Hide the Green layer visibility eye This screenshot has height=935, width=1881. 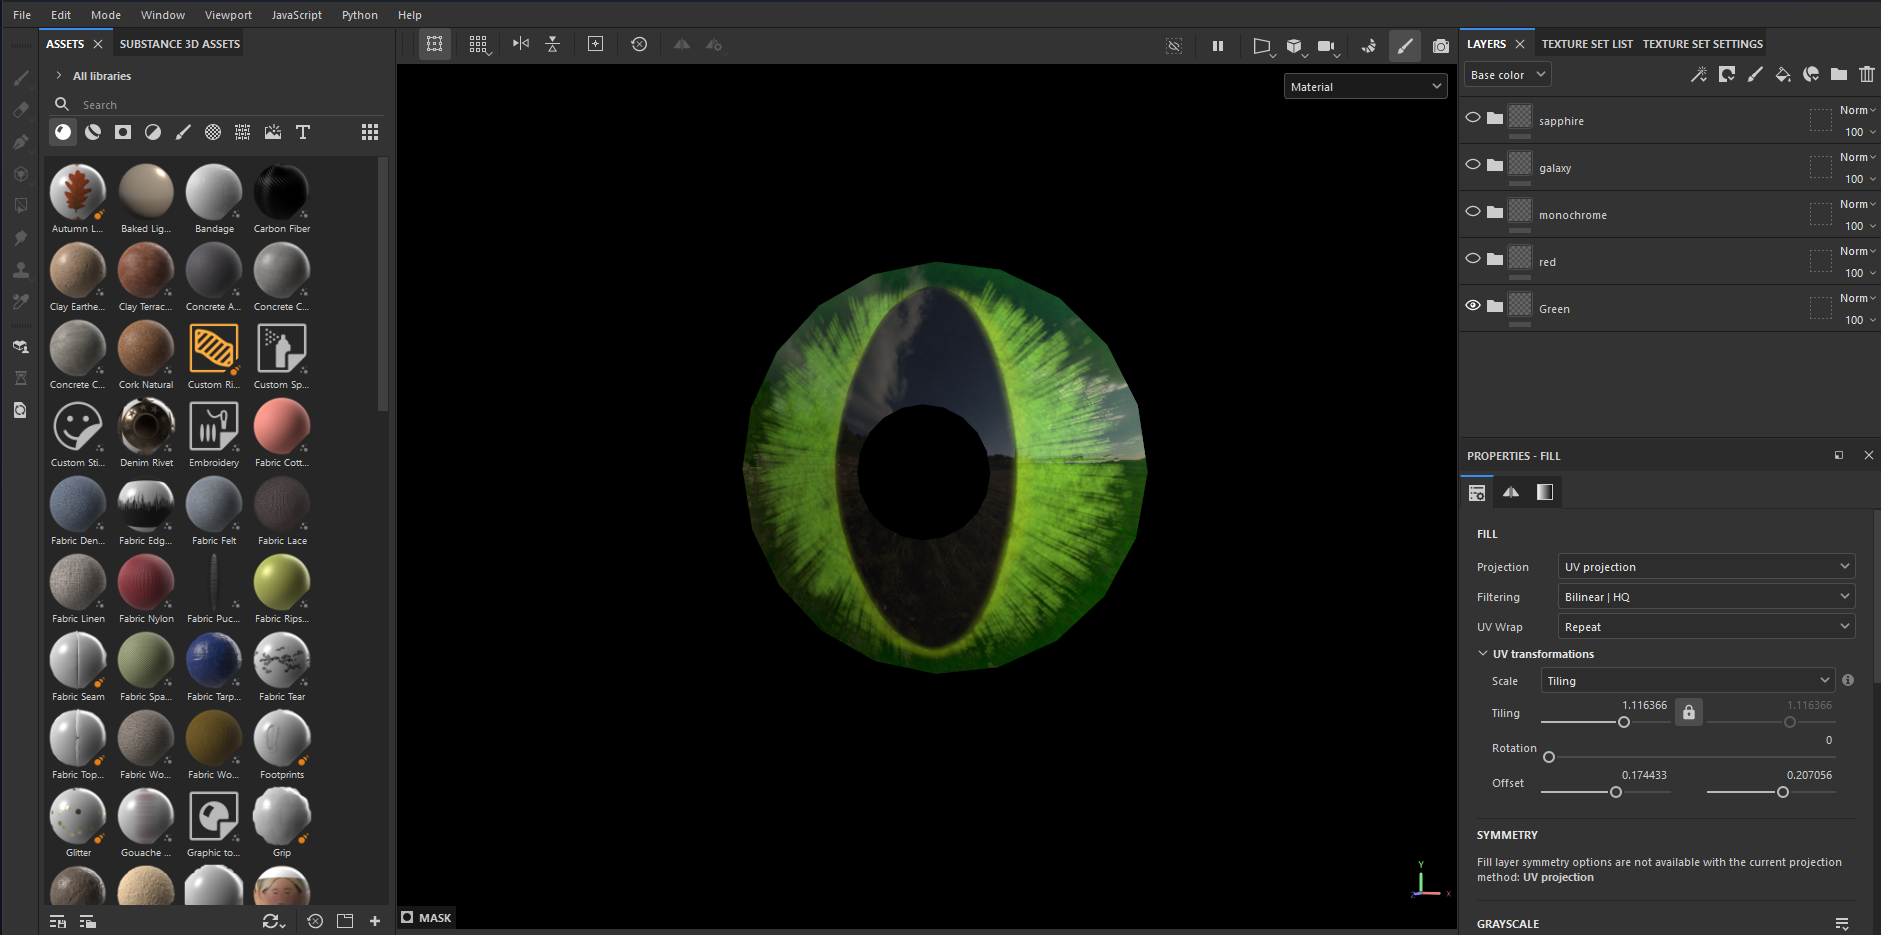tap(1473, 306)
